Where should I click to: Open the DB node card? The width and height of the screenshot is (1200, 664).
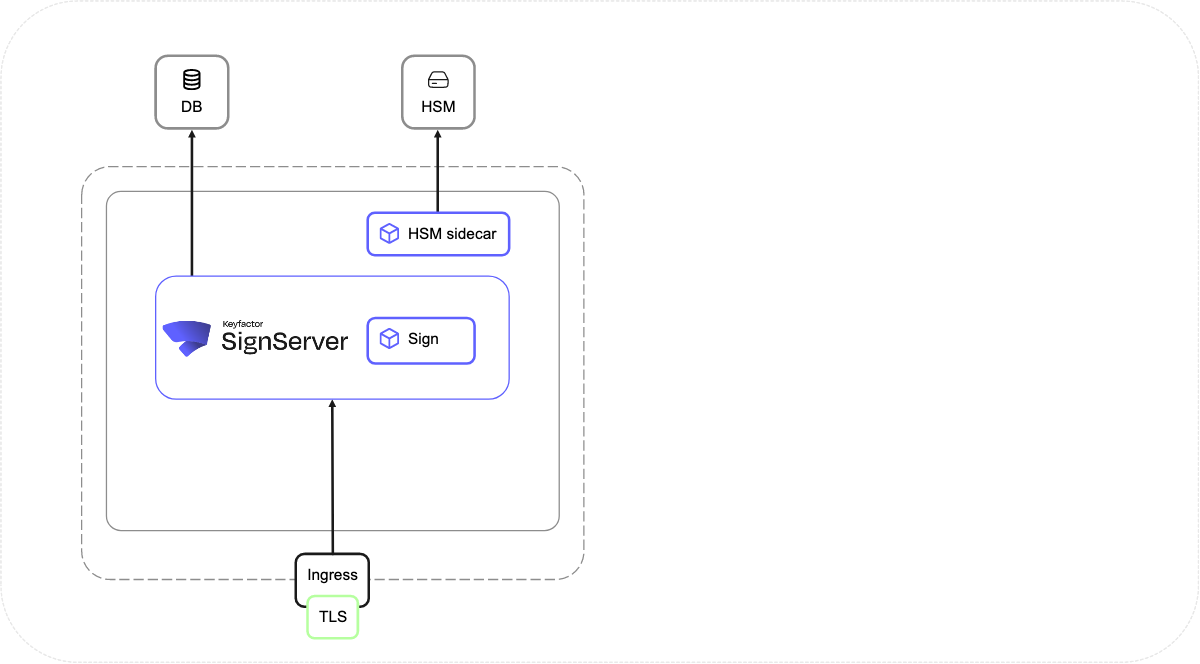[x=191, y=92]
